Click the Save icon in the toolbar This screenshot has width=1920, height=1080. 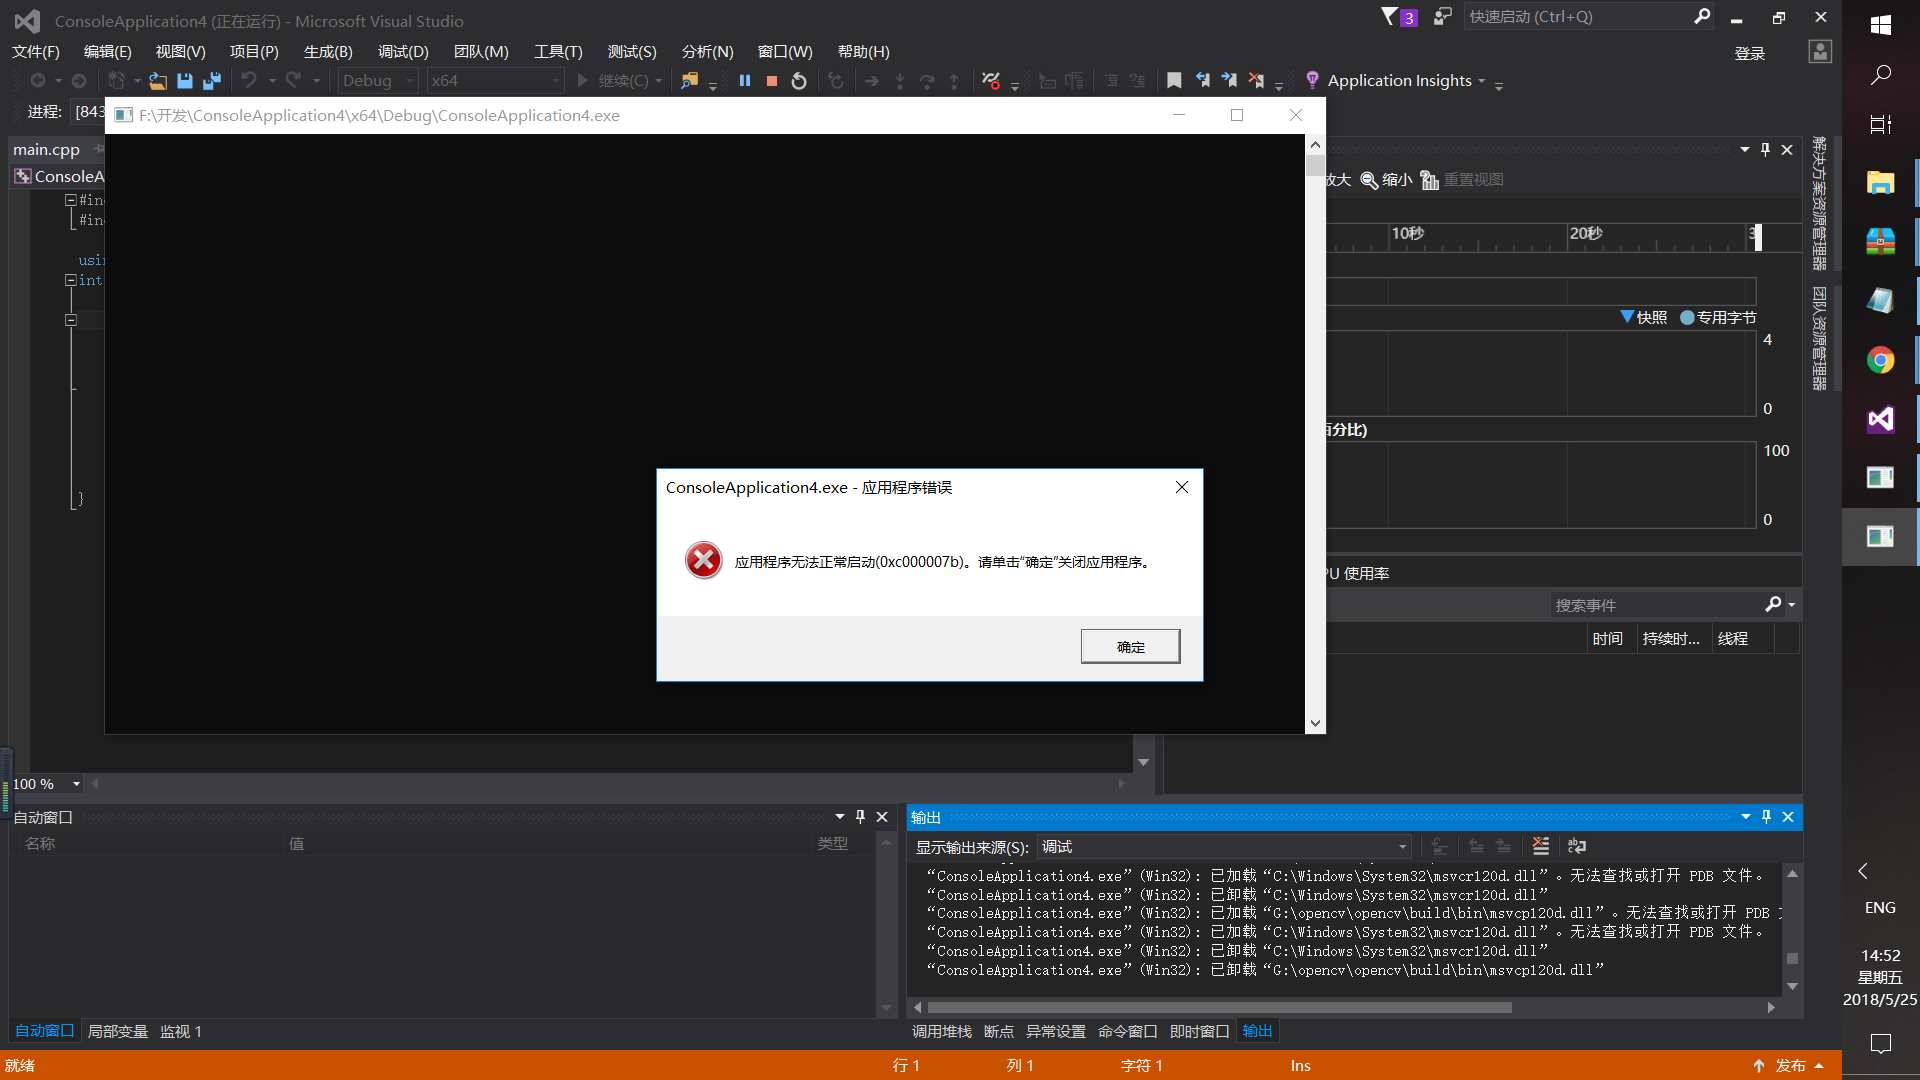coord(185,81)
